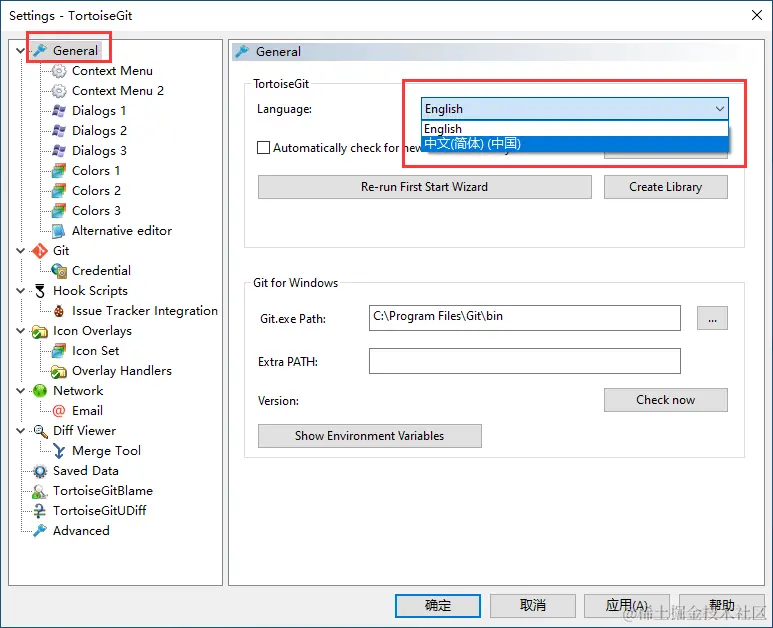Open the Credential settings page

tap(101, 271)
